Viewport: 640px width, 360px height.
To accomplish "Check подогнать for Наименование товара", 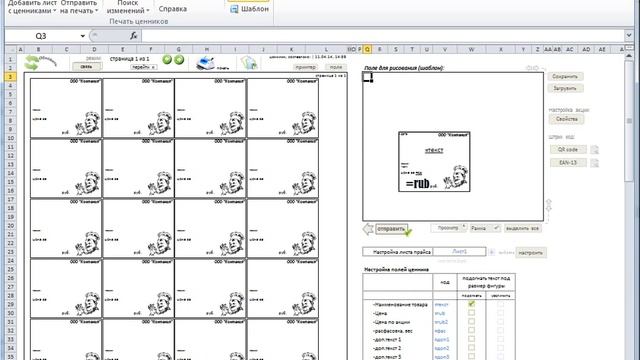I will (471, 304).
